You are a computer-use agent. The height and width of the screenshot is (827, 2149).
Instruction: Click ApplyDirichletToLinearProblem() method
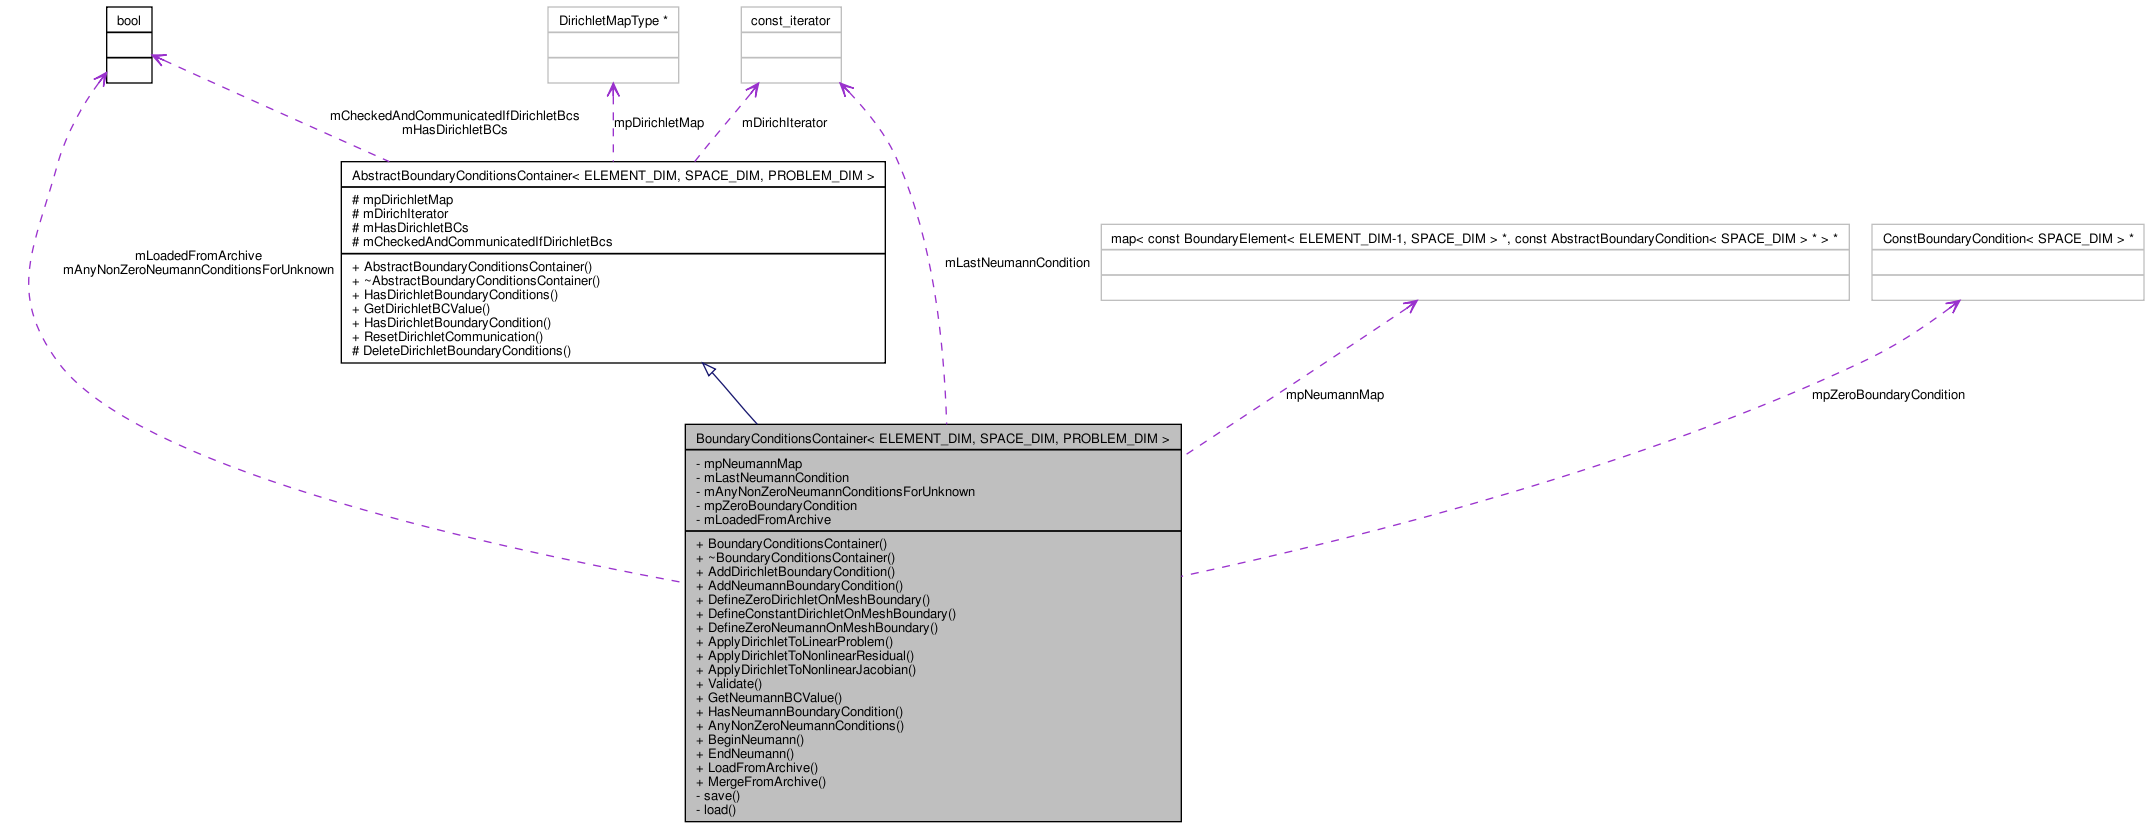tap(794, 642)
